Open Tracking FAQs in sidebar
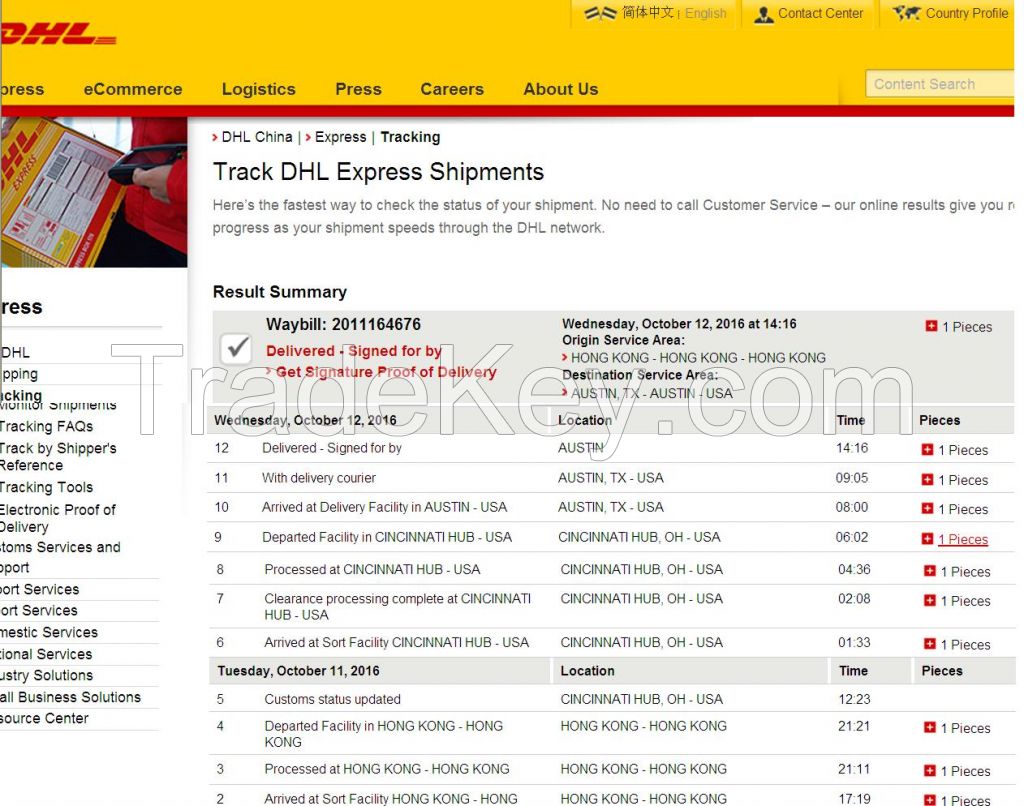The height and width of the screenshot is (806, 1024). tap(46, 427)
